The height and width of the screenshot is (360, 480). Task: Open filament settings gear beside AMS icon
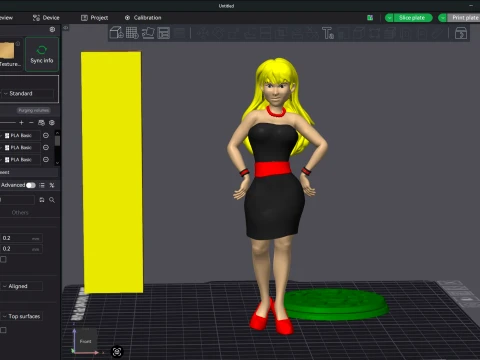coord(52,123)
